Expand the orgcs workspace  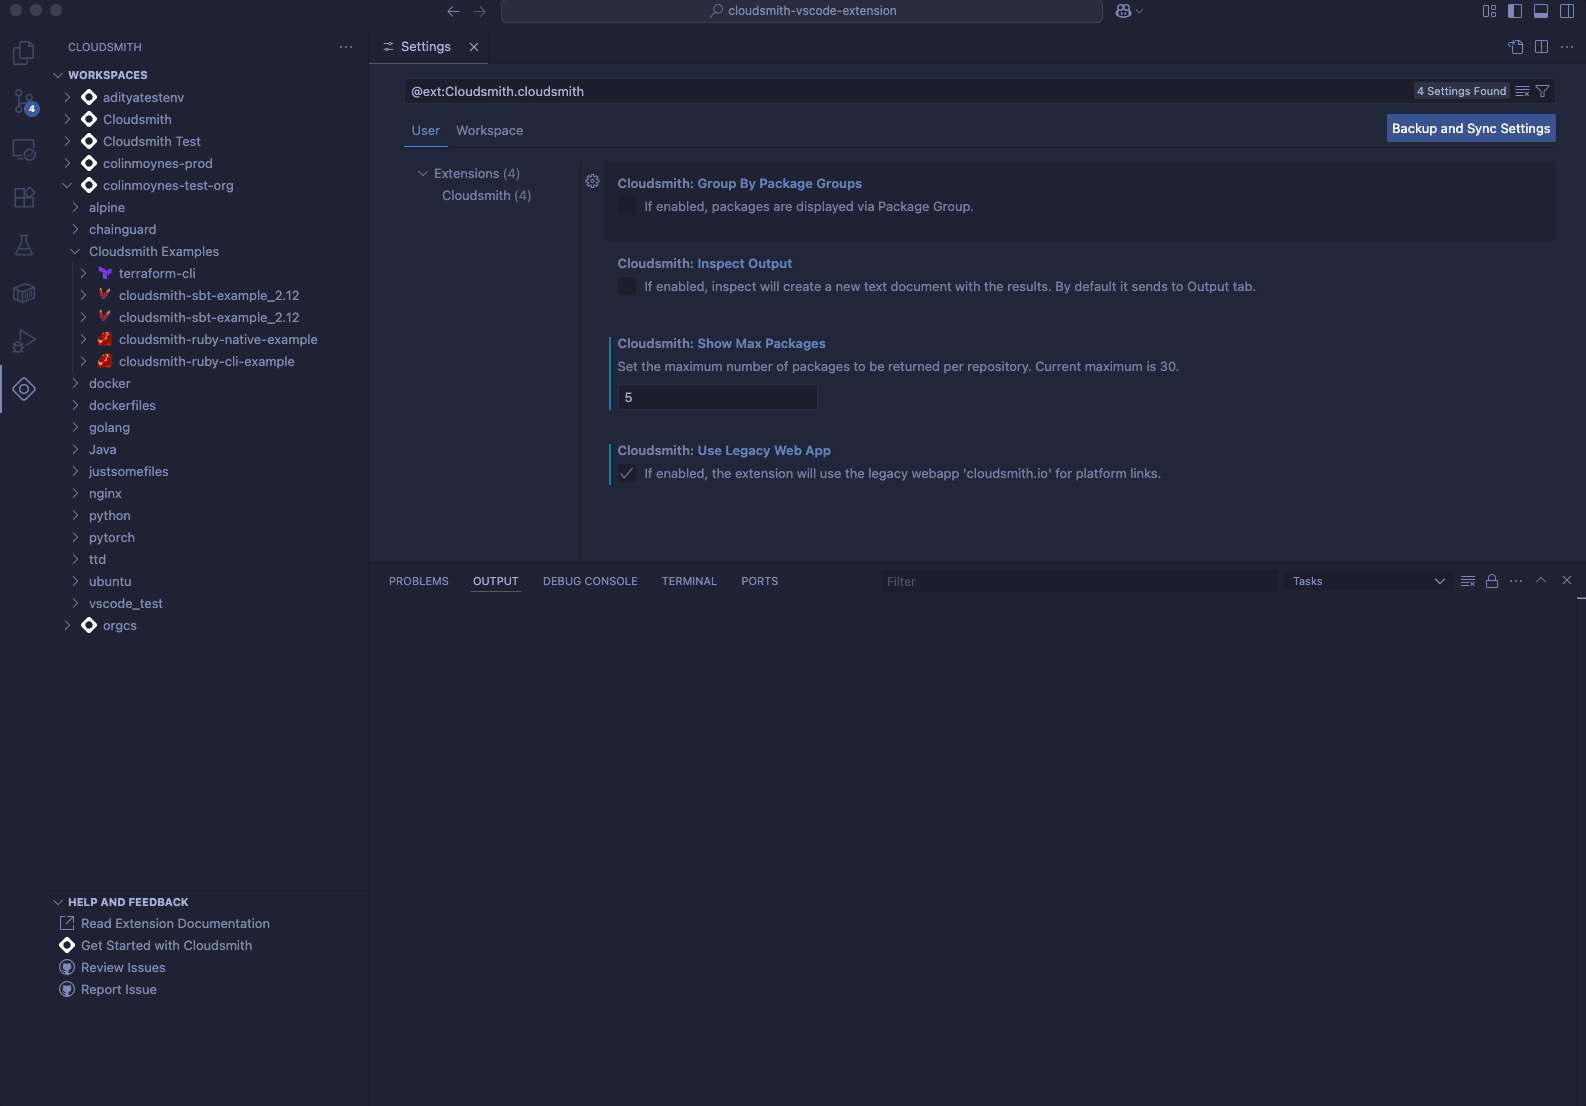click(67, 625)
